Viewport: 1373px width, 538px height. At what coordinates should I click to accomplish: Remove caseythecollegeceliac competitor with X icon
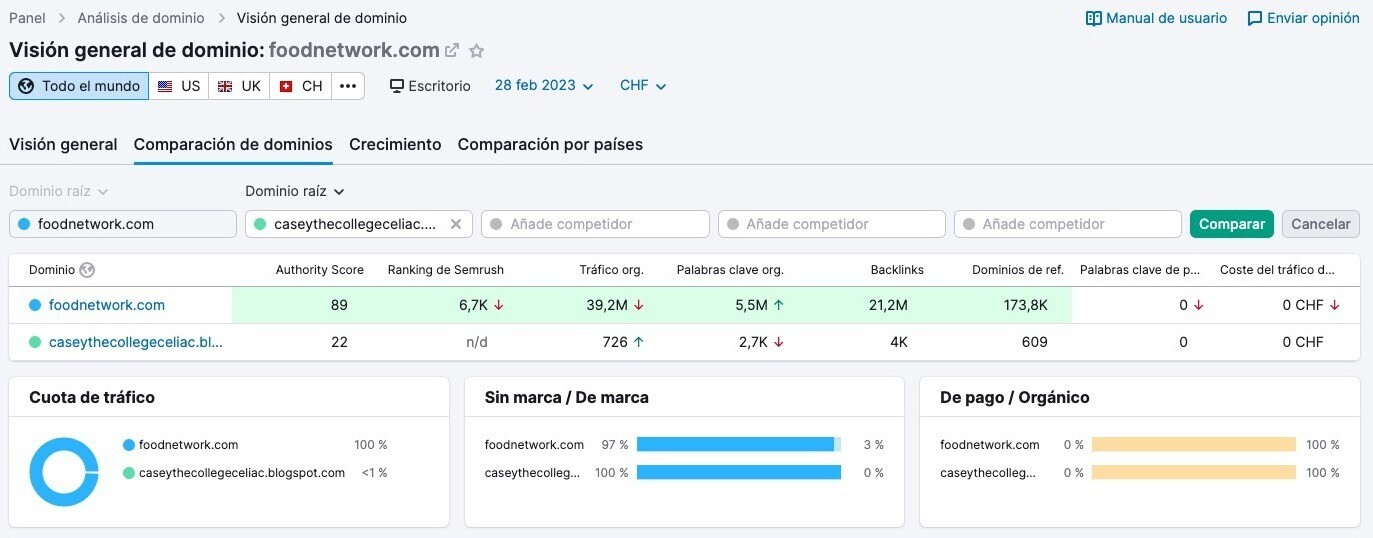(x=456, y=224)
